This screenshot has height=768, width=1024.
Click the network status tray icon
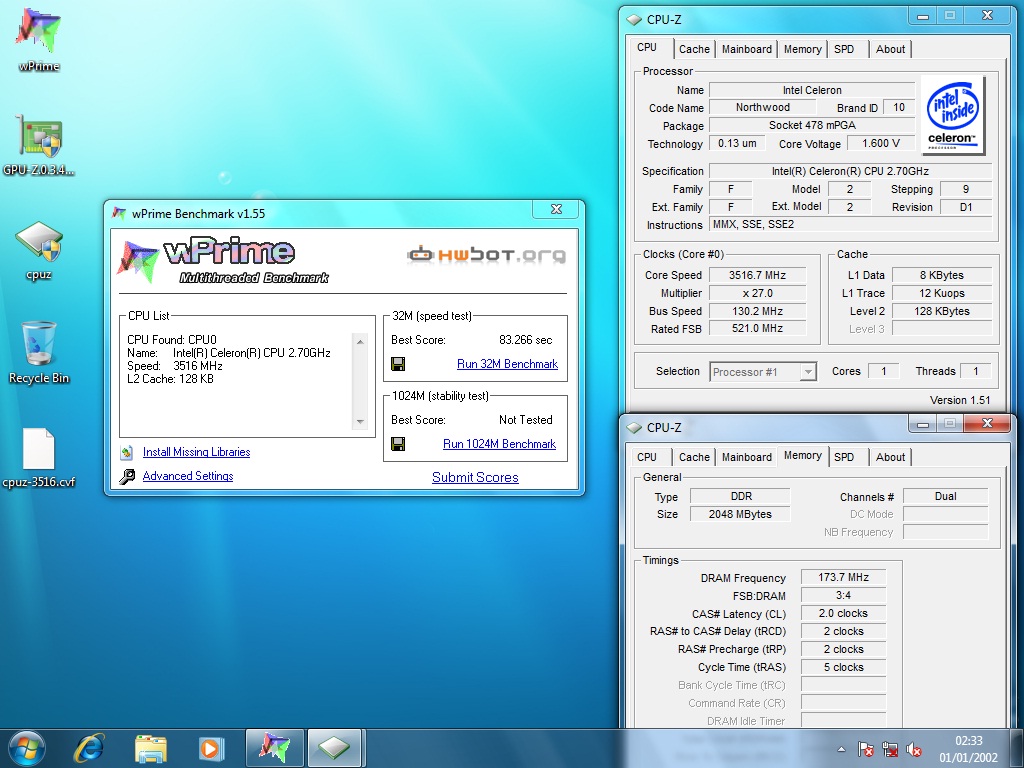pyautogui.click(x=889, y=749)
